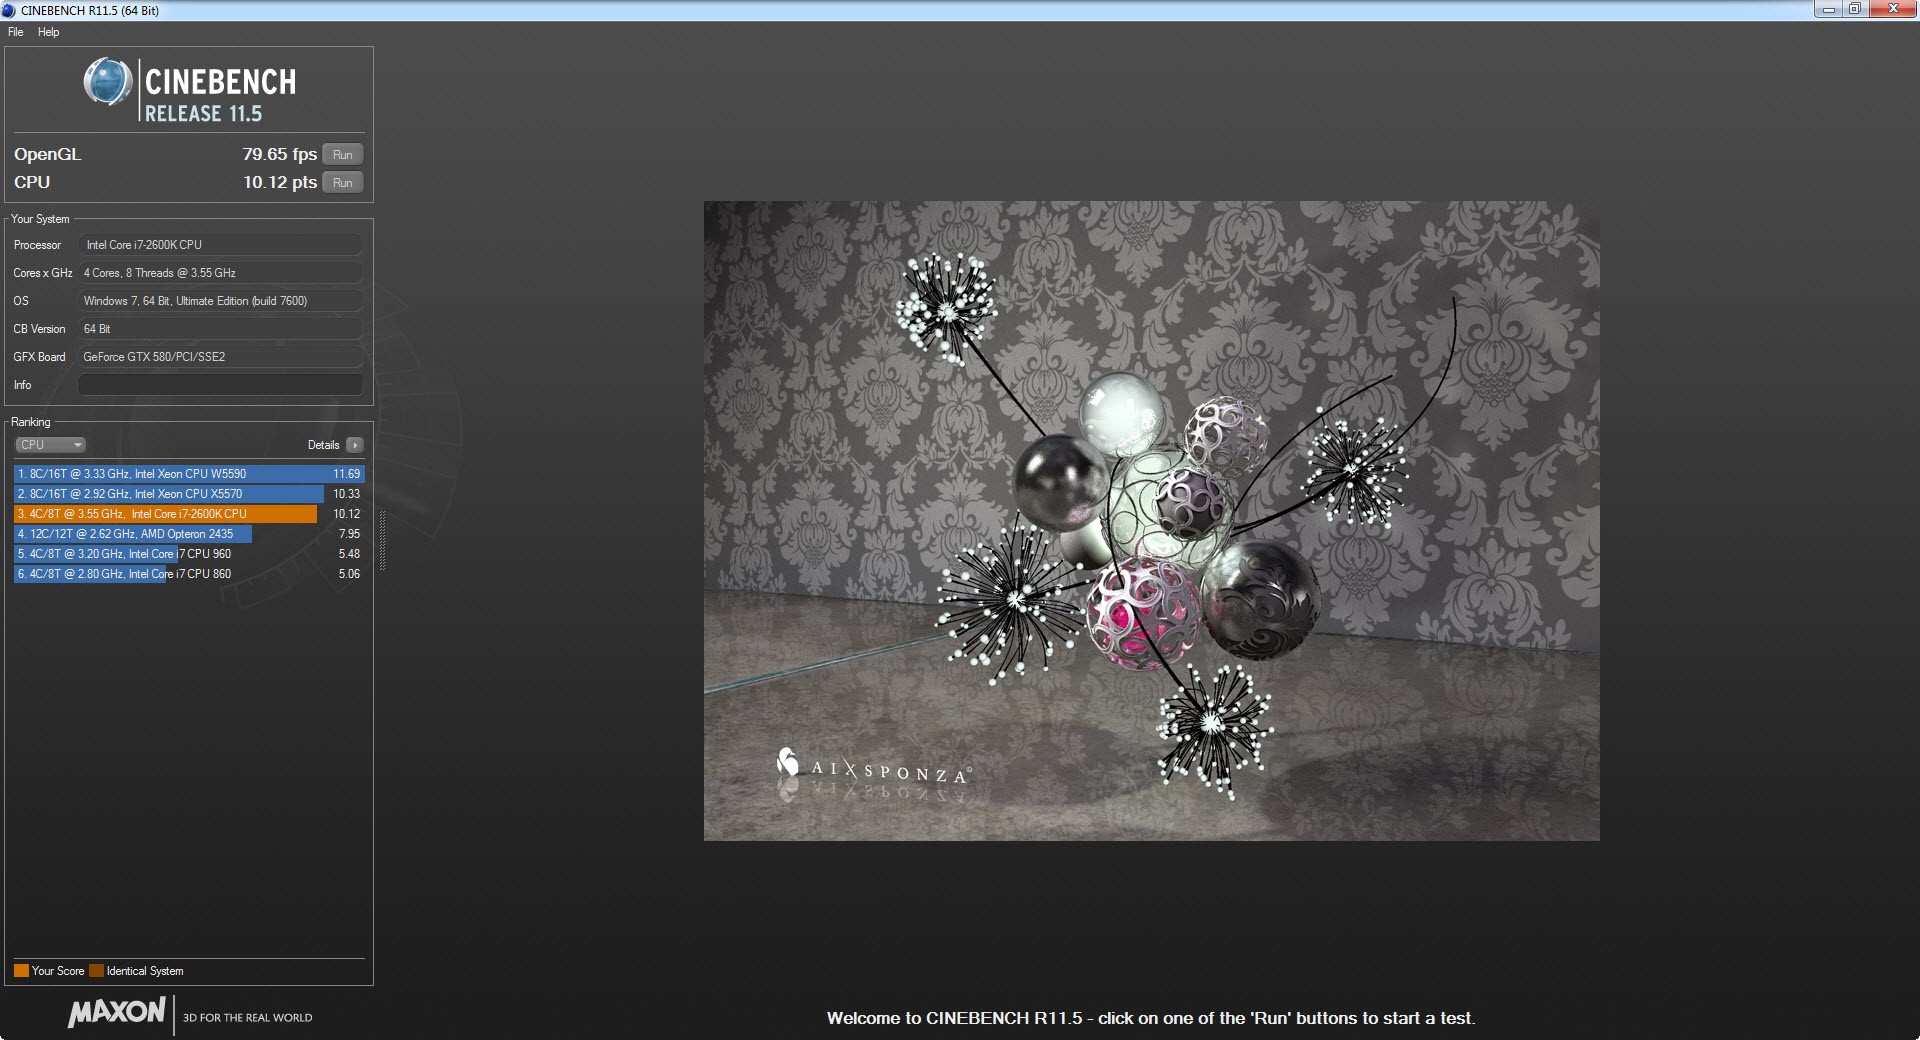The image size is (1920, 1040).
Task: Close the Cinebench window
Action: coord(1892,9)
